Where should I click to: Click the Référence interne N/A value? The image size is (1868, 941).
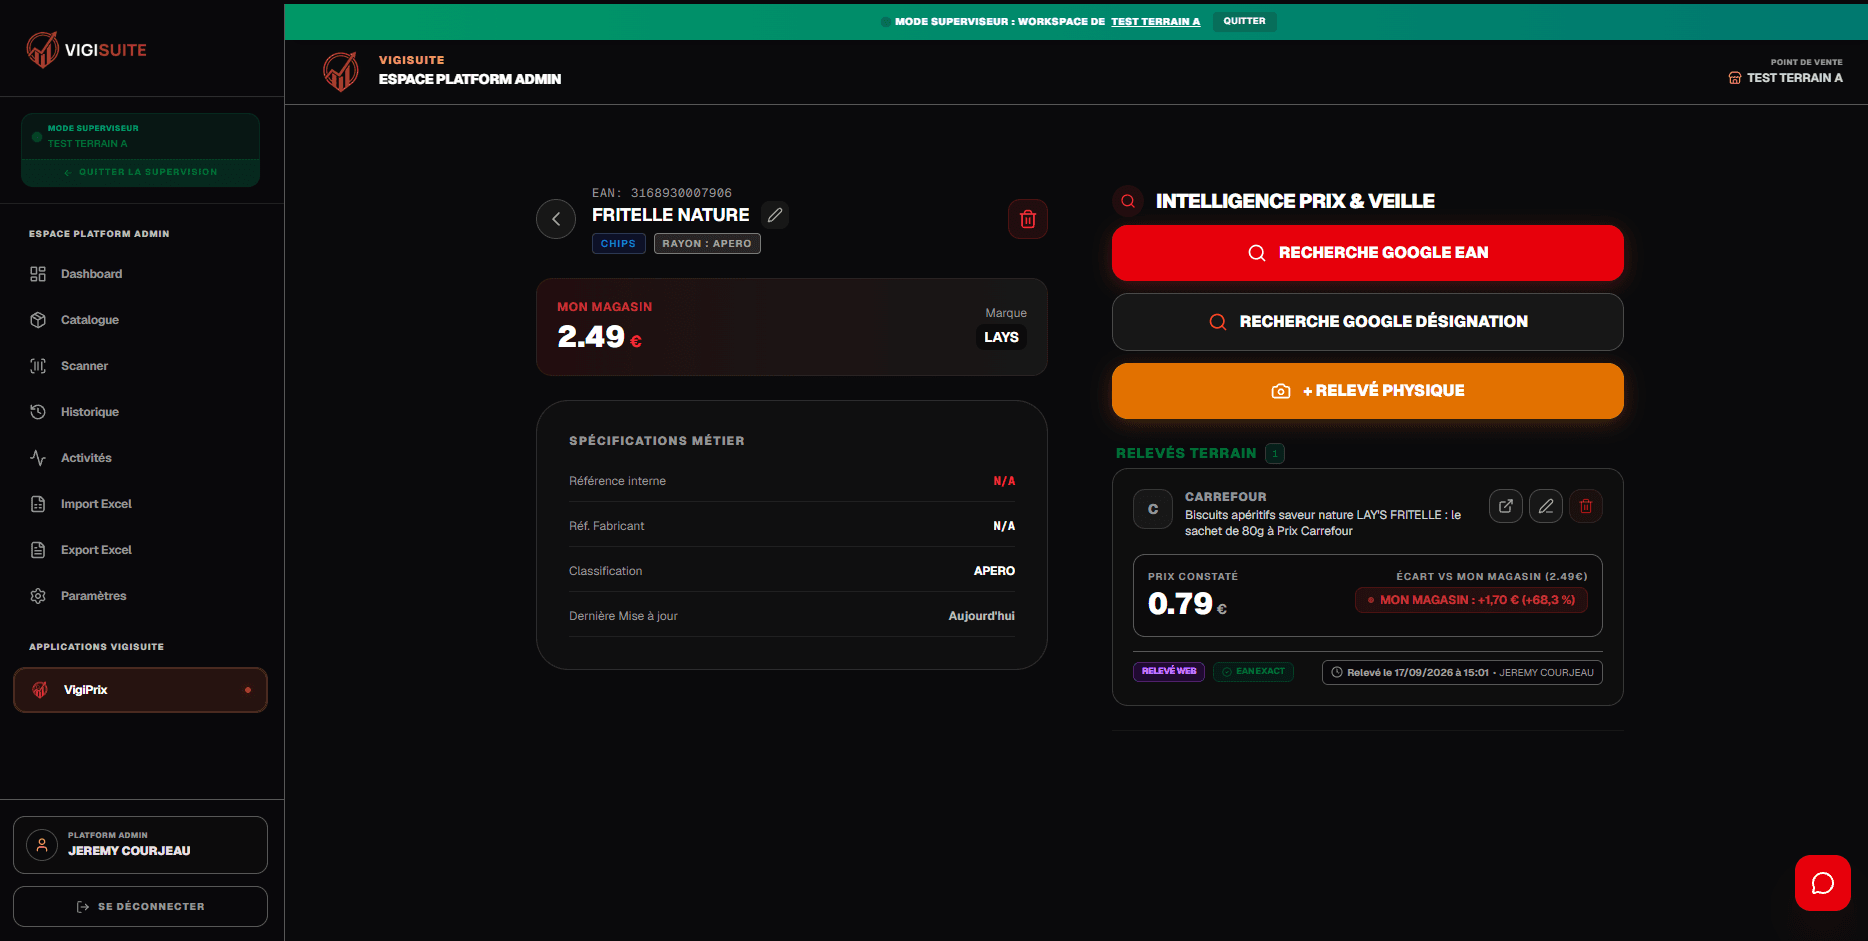(x=1004, y=481)
